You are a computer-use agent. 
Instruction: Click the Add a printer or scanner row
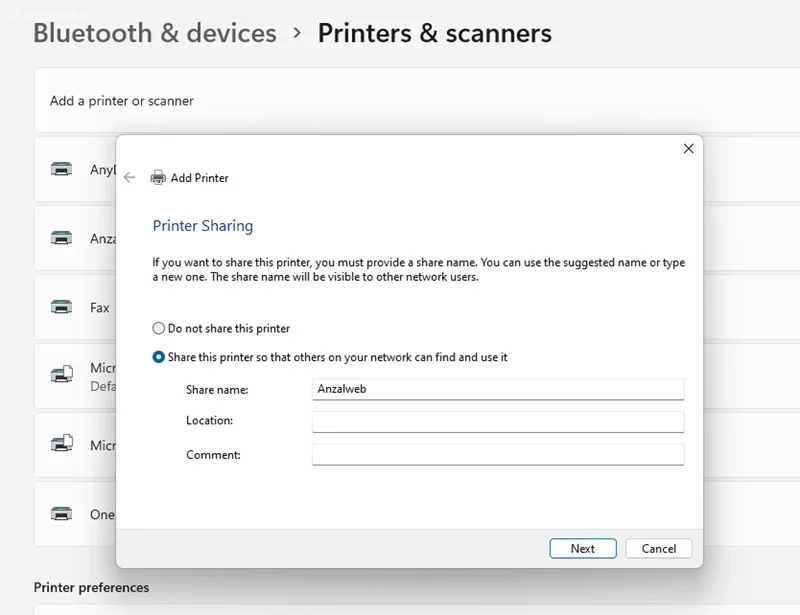[x=417, y=101]
